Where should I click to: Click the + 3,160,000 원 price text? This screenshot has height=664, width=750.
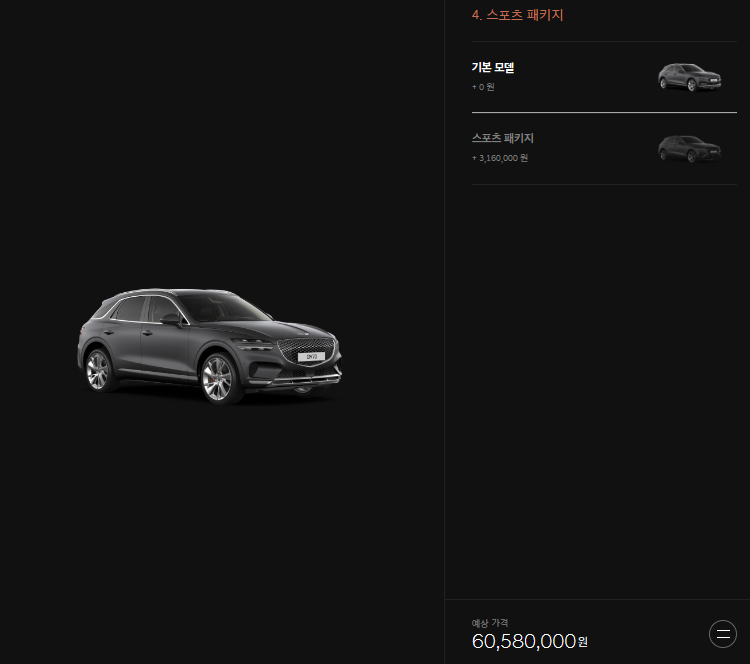500,158
